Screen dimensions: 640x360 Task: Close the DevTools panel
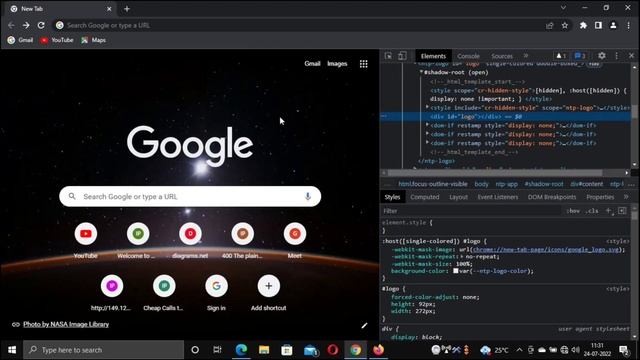coord(631,56)
